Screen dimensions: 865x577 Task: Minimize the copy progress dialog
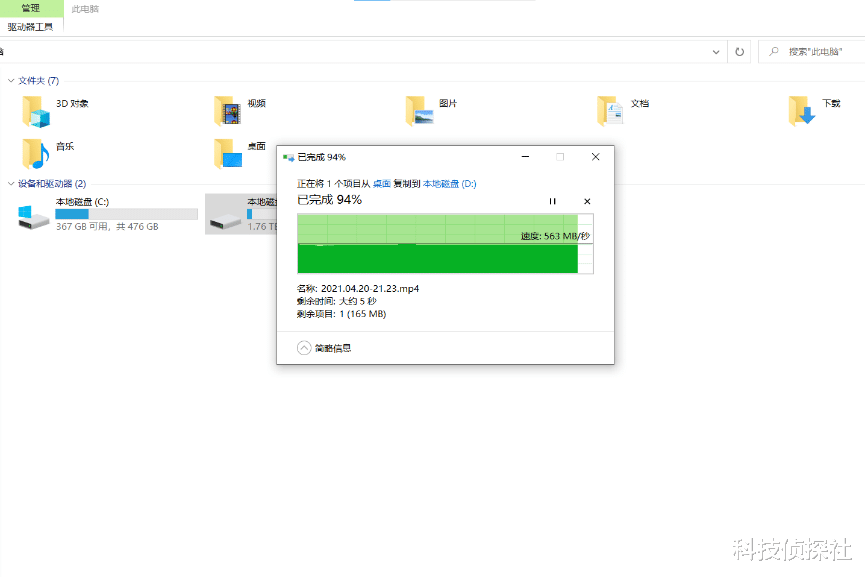(525, 157)
